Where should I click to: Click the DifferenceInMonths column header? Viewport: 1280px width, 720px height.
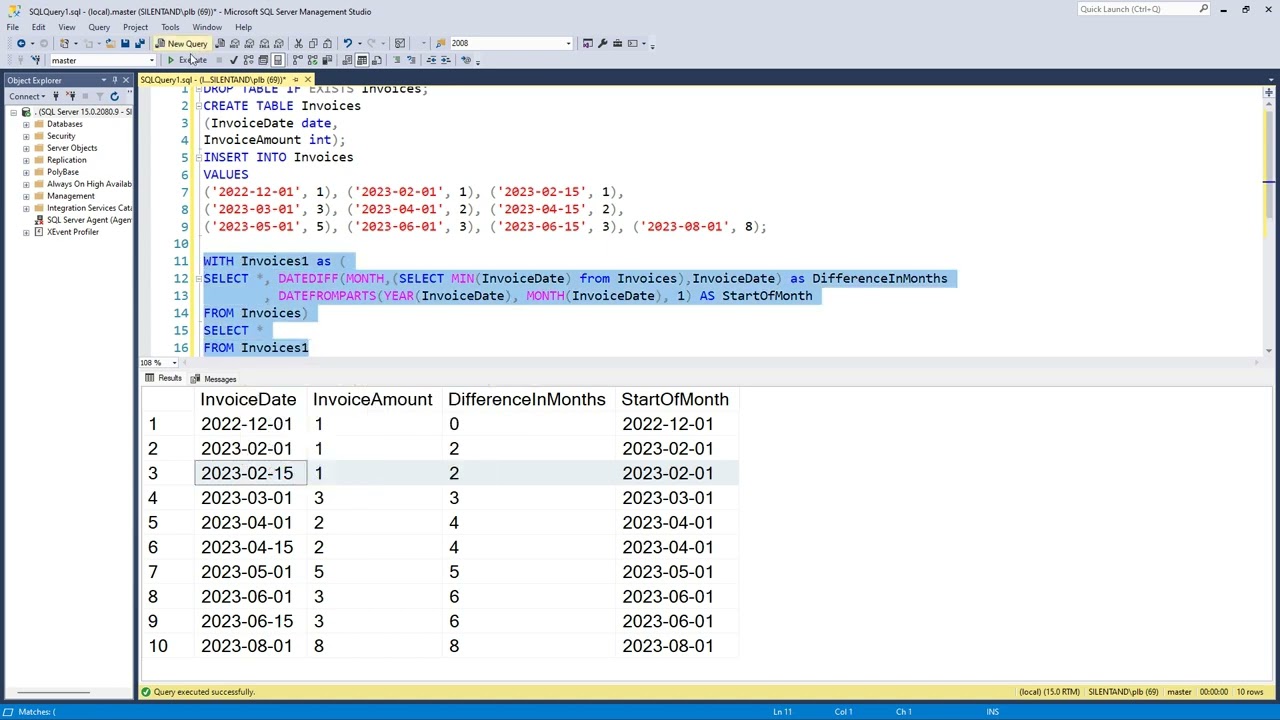pos(527,399)
